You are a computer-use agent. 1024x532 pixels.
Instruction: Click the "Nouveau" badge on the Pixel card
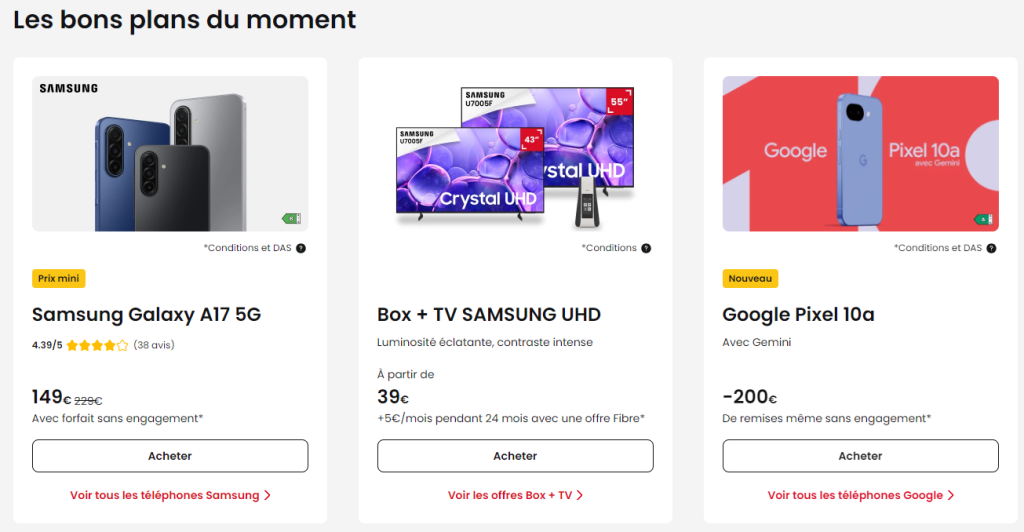click(x=750, y=279)
